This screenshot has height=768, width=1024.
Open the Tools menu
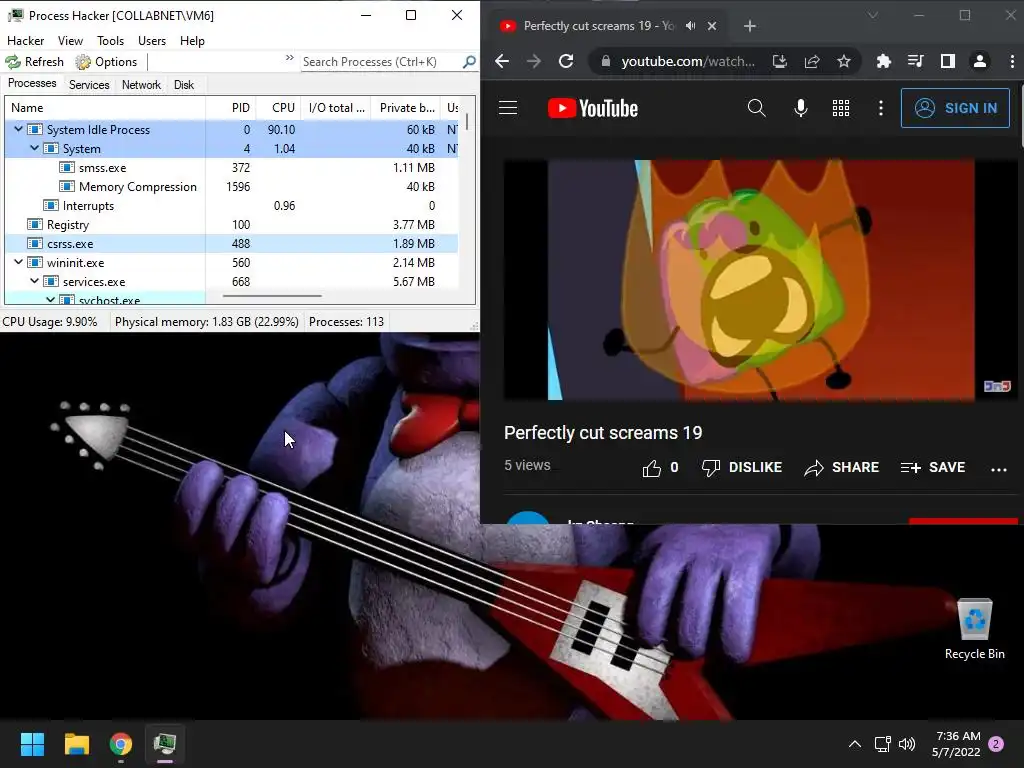pyautogui.click(x=110, y=40)
